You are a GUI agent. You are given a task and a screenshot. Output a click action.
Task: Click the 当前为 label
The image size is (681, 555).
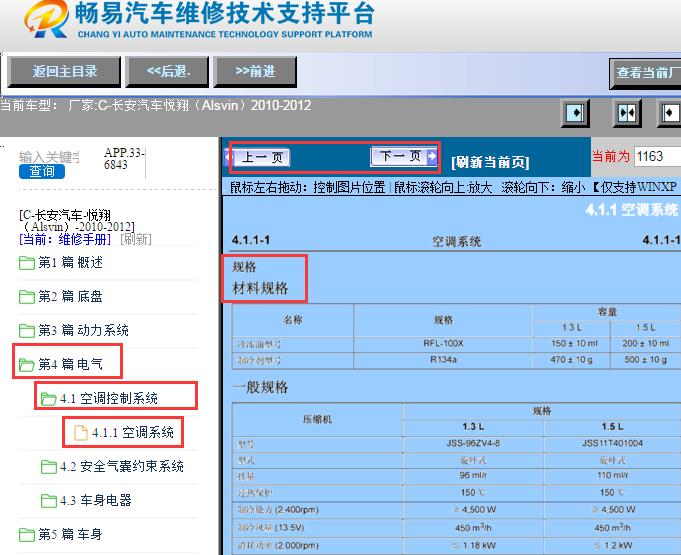tap(611, 156)
